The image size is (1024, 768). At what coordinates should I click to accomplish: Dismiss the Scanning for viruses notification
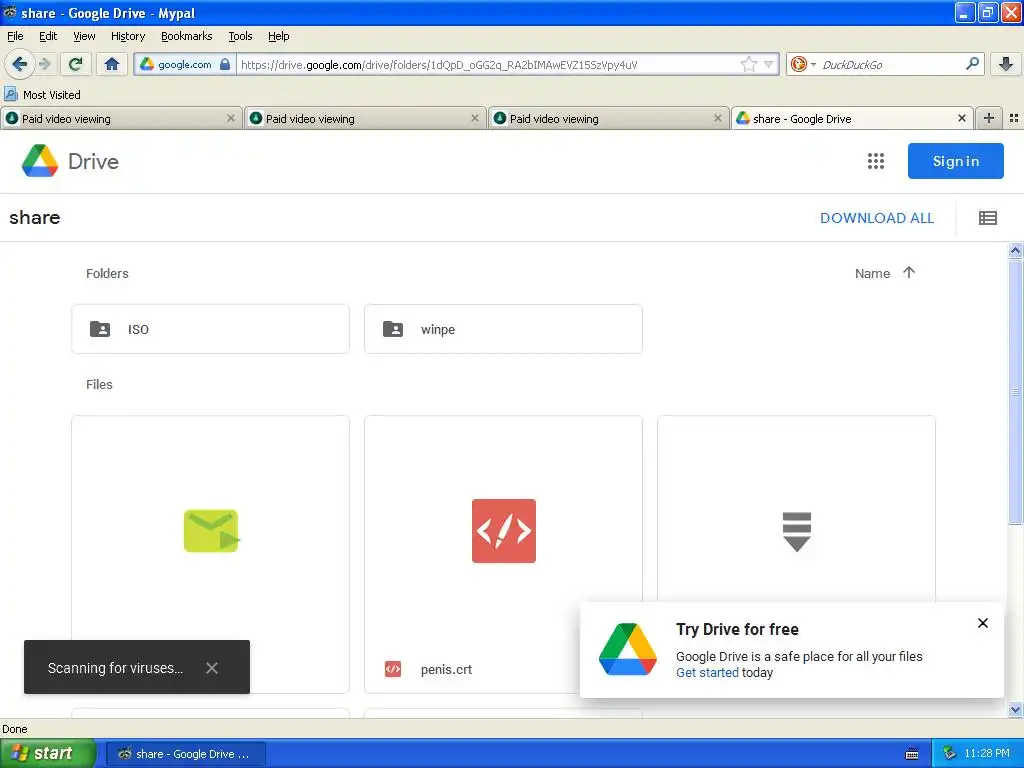(x=212, y=668)
